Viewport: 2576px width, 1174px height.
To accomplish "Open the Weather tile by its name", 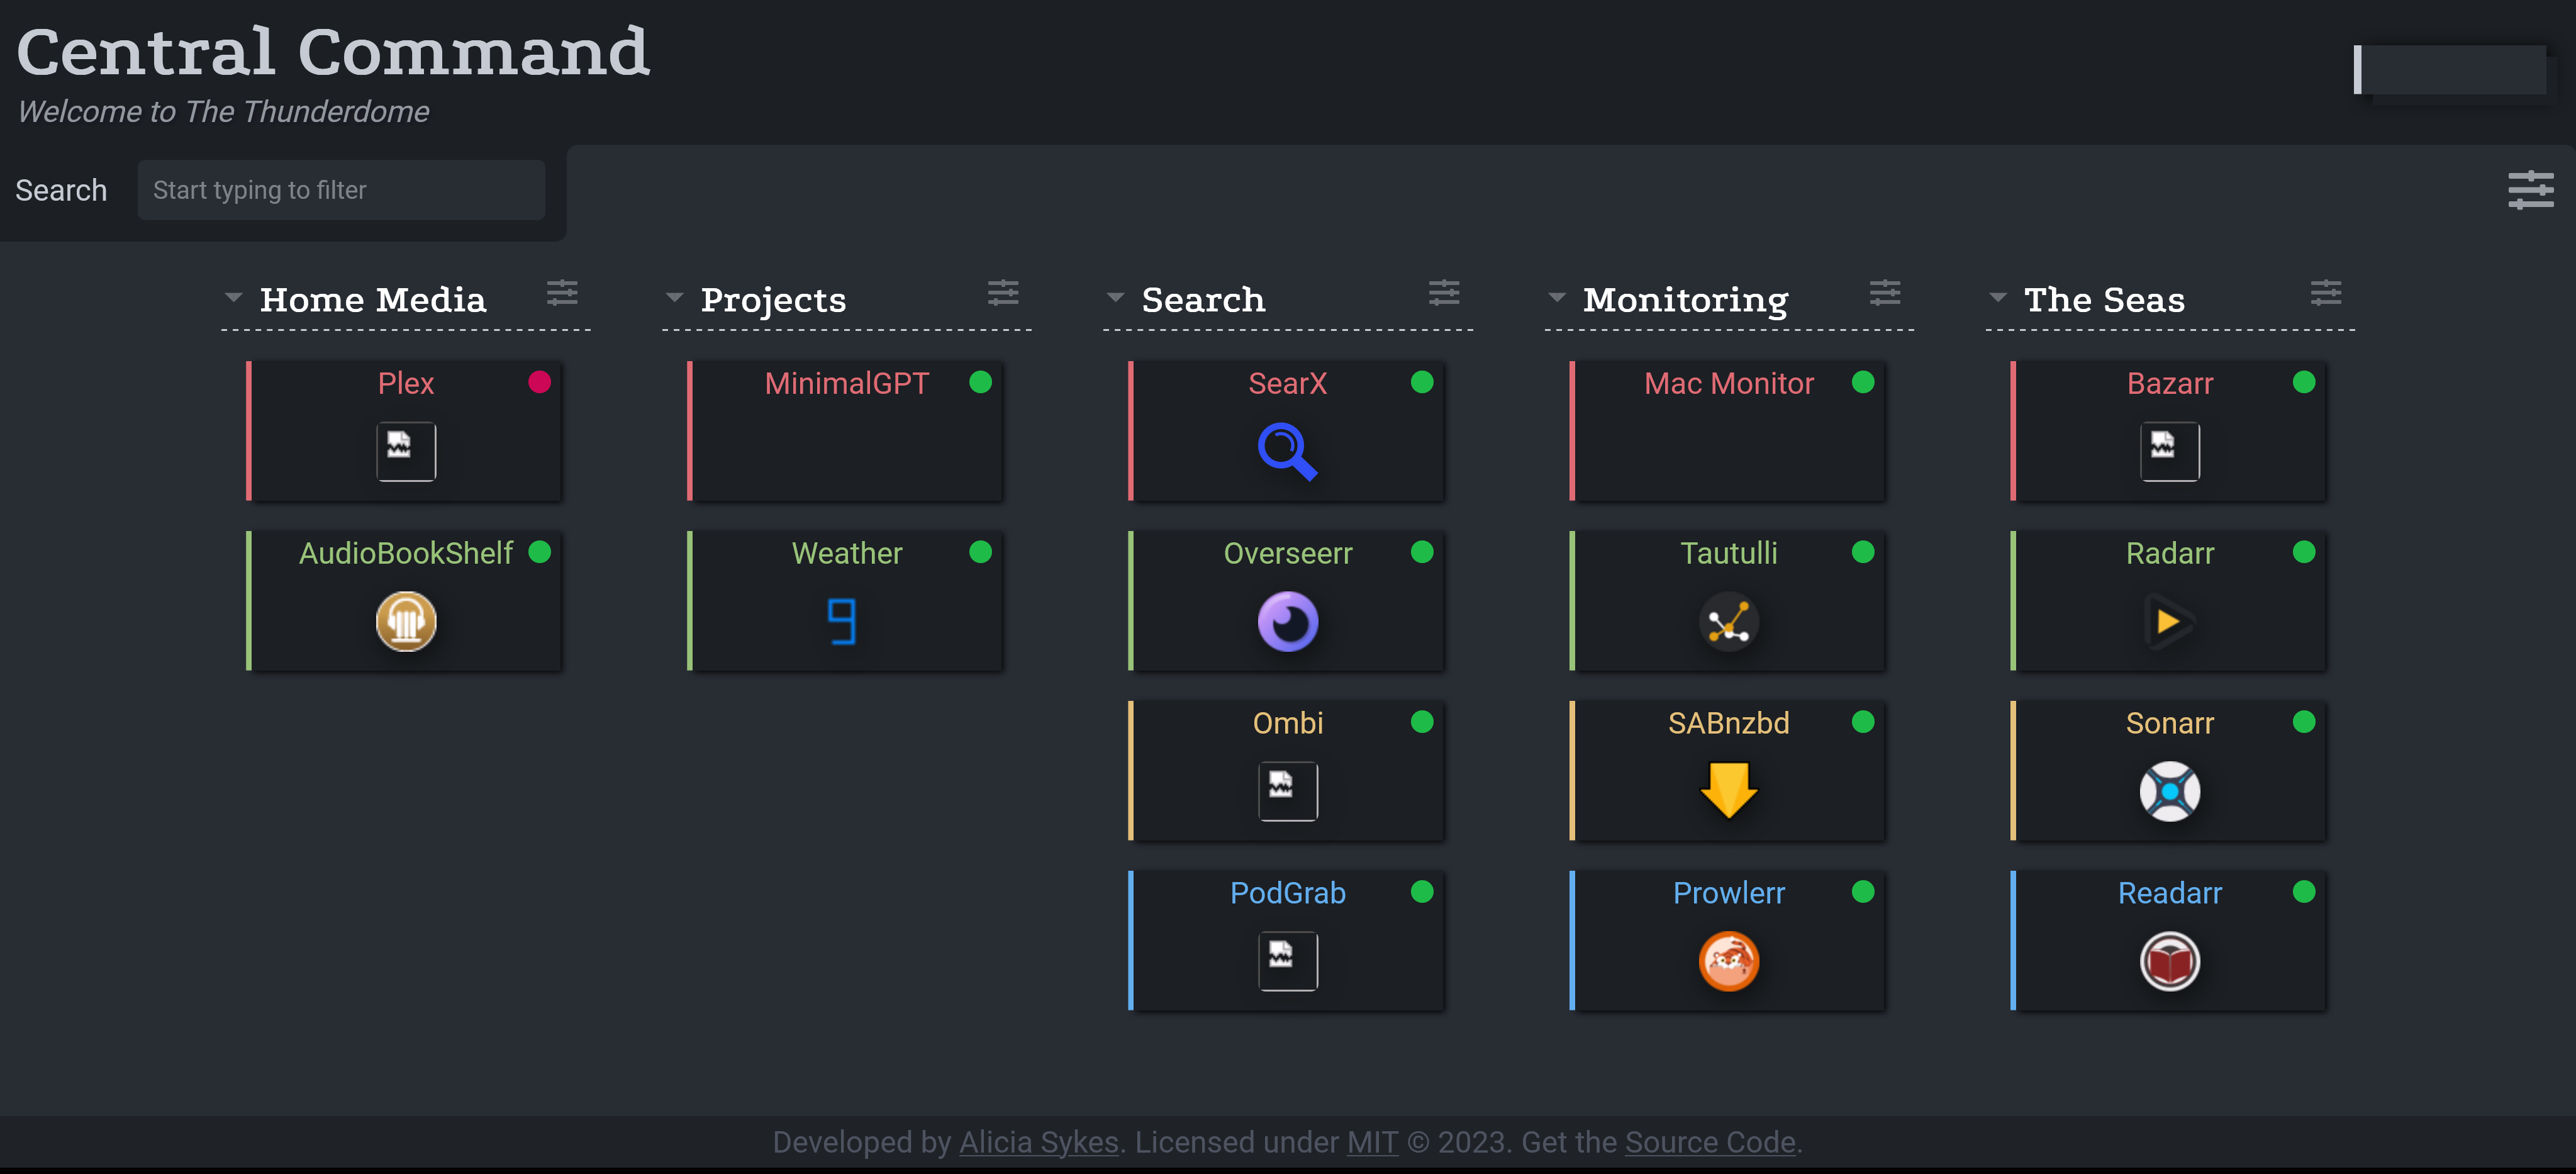I will point(846,553).
